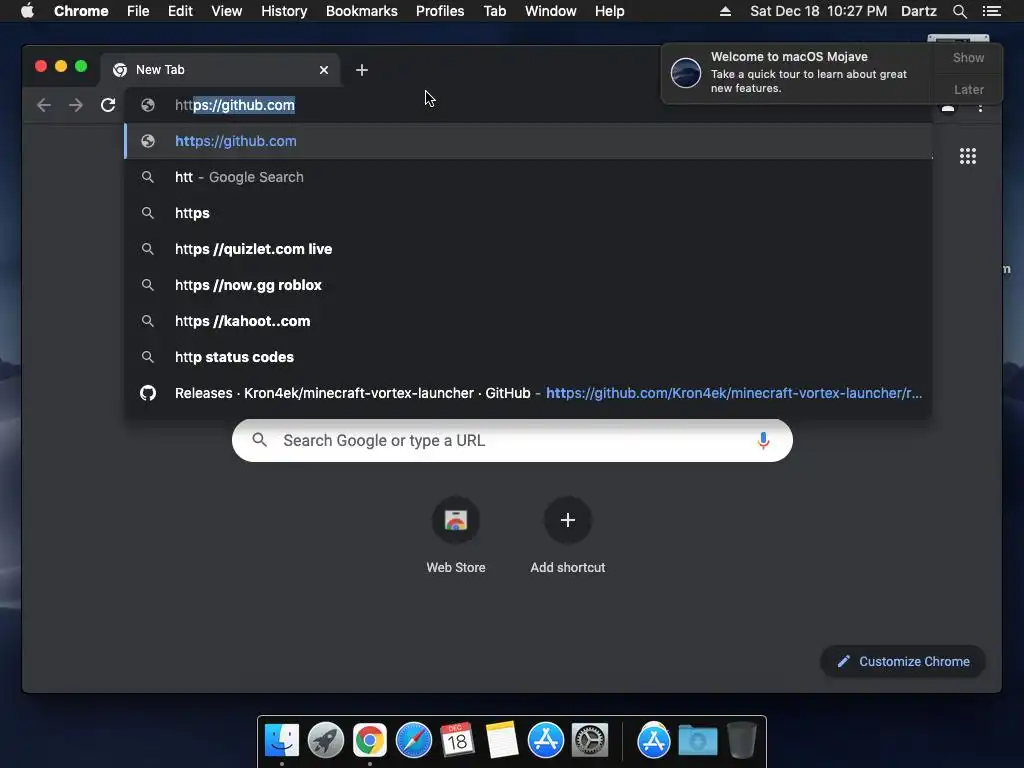Open the Chrome three-dot menu
1024x768 pixels.
point(980,108)
